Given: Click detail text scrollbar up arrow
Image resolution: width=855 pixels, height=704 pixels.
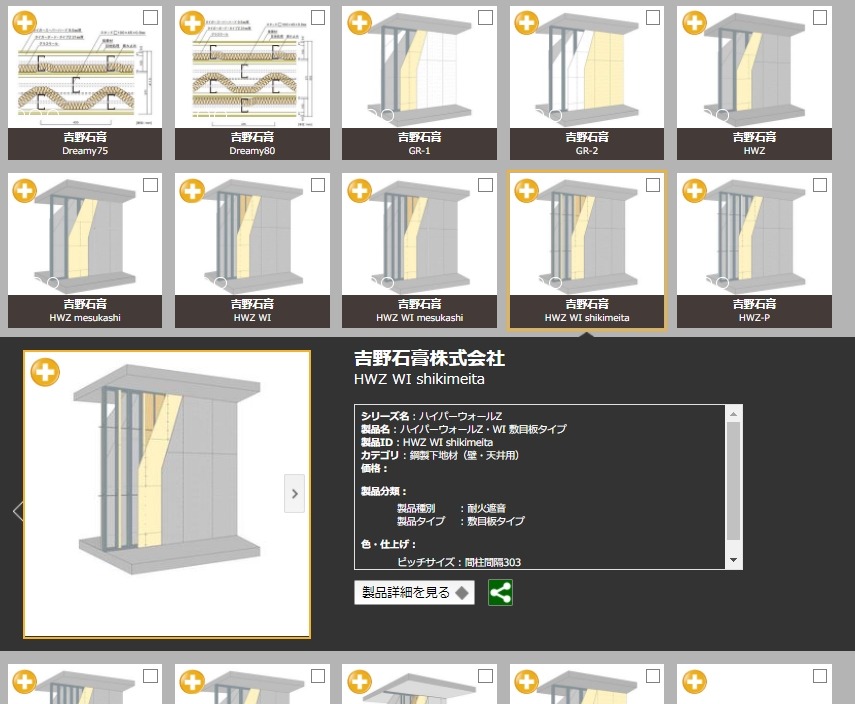Looking at the screenshot, I should click(733, 414).
